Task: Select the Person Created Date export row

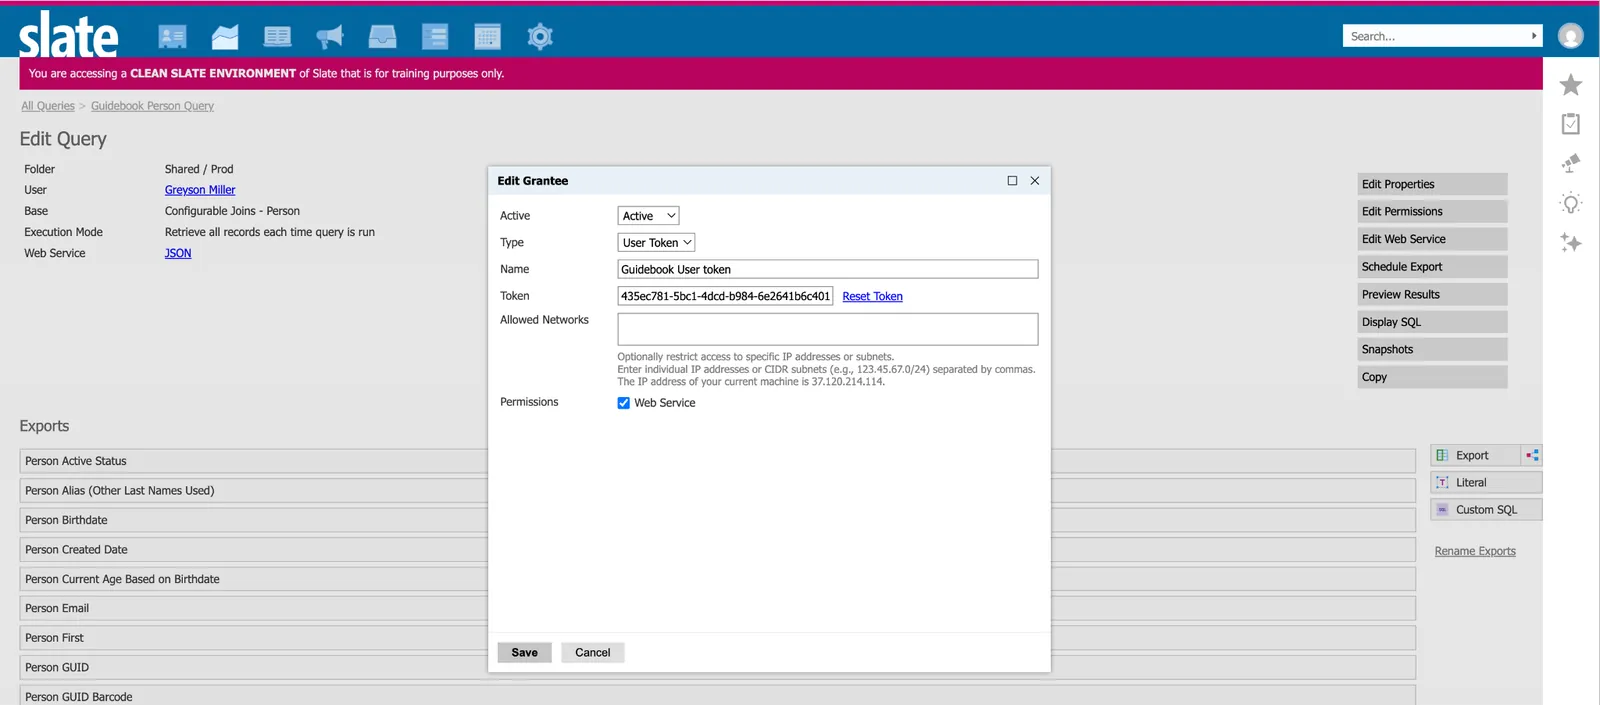Action: point(717,550)
